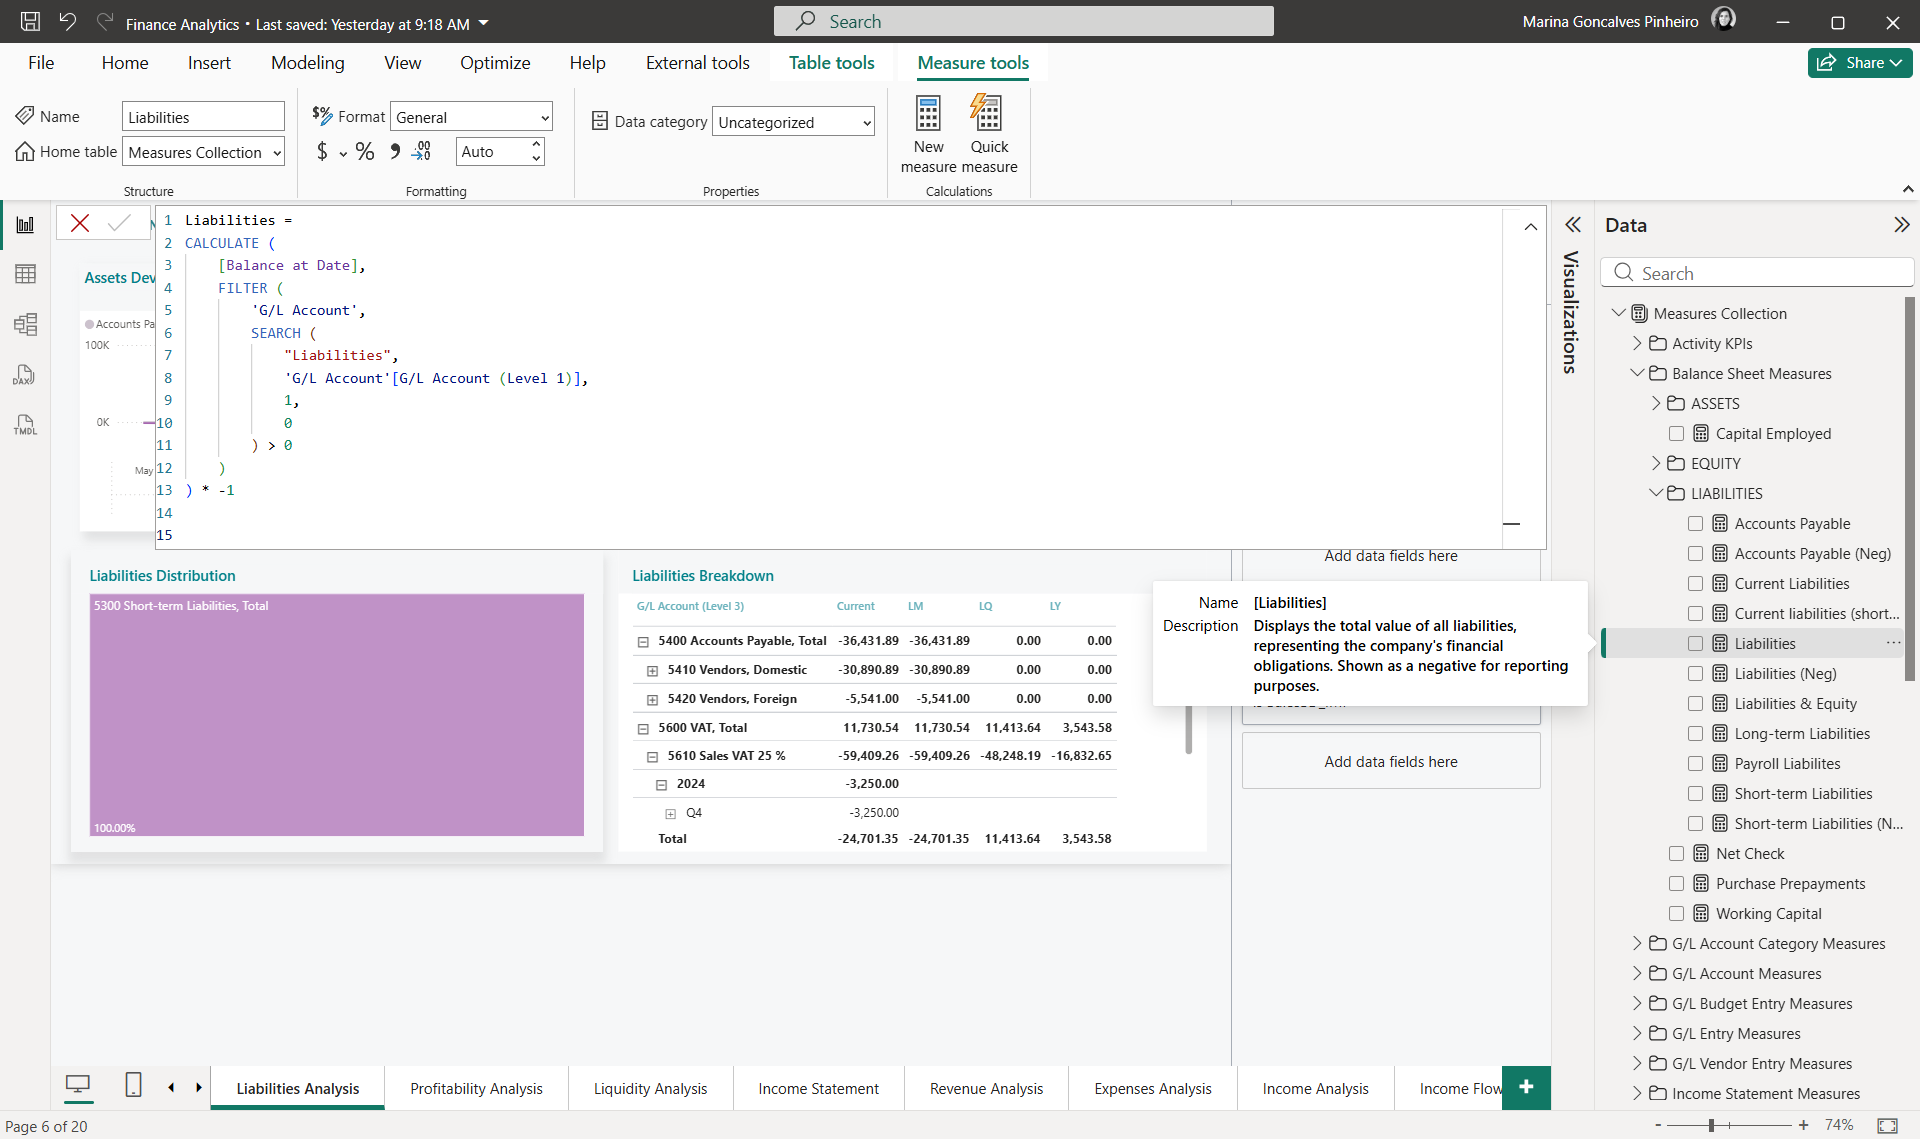Viewport: 1920px width, 1139px height.
Task: Open the TMDL view icon
Action: [25, 425]
